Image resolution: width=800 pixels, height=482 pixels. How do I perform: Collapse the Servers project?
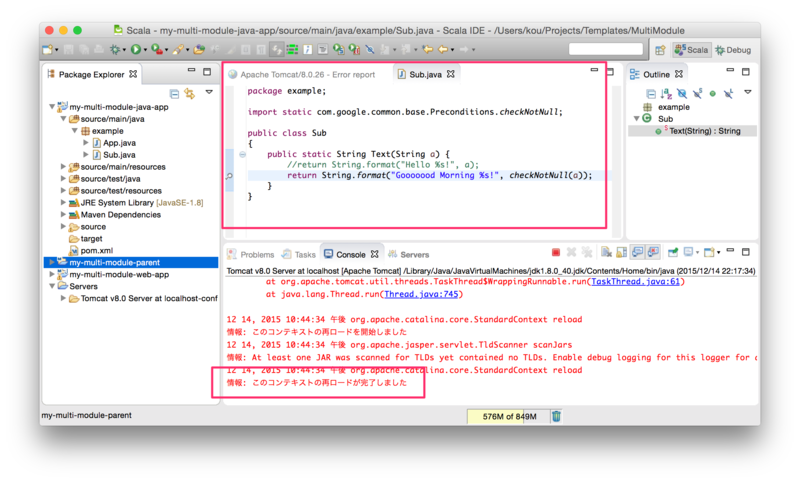52,286
